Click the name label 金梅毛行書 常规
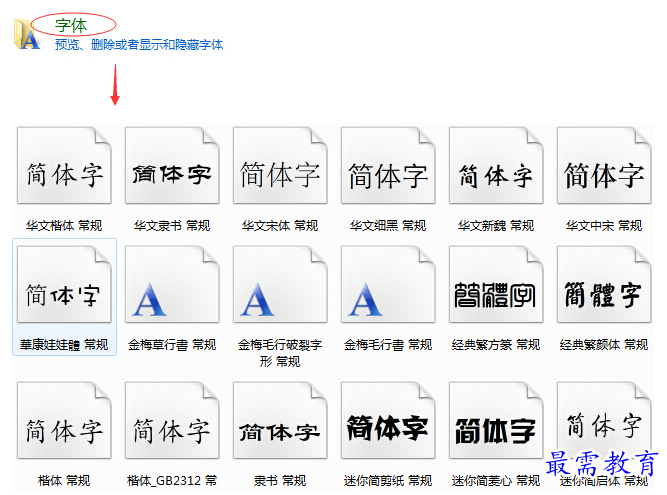Image resolution: width=667 pixels, height=495 pixels. pos(388,344)
